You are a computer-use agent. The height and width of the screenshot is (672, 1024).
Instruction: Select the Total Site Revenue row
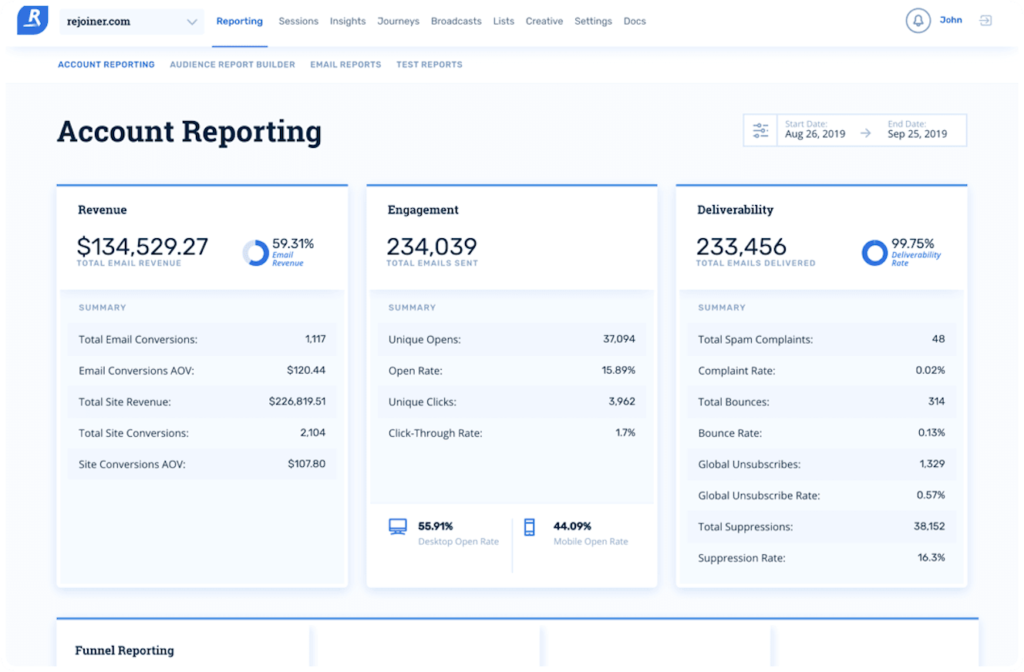point(202,402)
